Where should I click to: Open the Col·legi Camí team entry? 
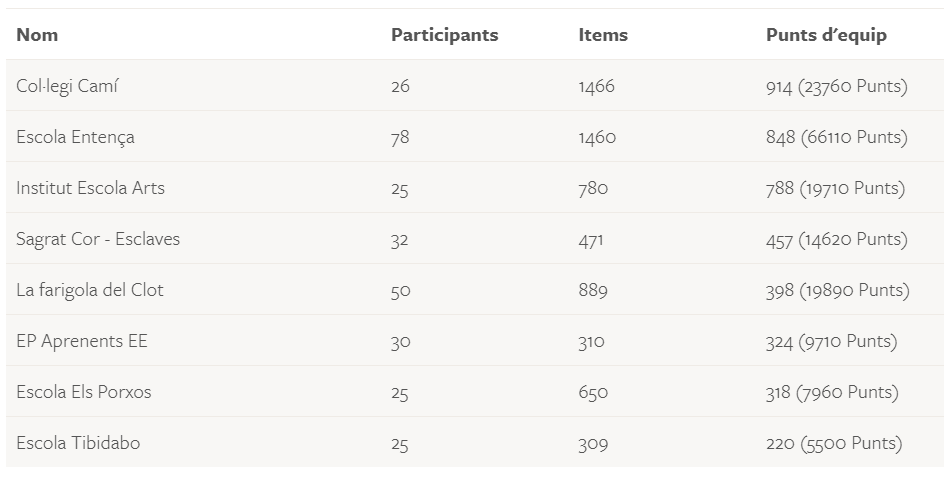(67, 86)
